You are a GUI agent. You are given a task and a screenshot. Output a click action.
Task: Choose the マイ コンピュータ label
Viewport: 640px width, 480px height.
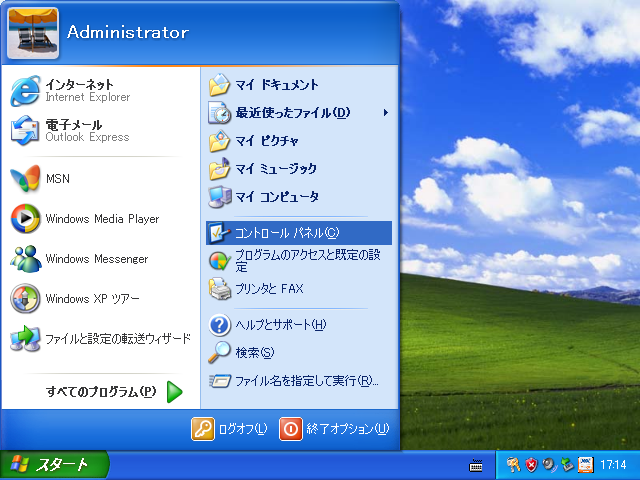pyautogui.click(x=277, y=197)
